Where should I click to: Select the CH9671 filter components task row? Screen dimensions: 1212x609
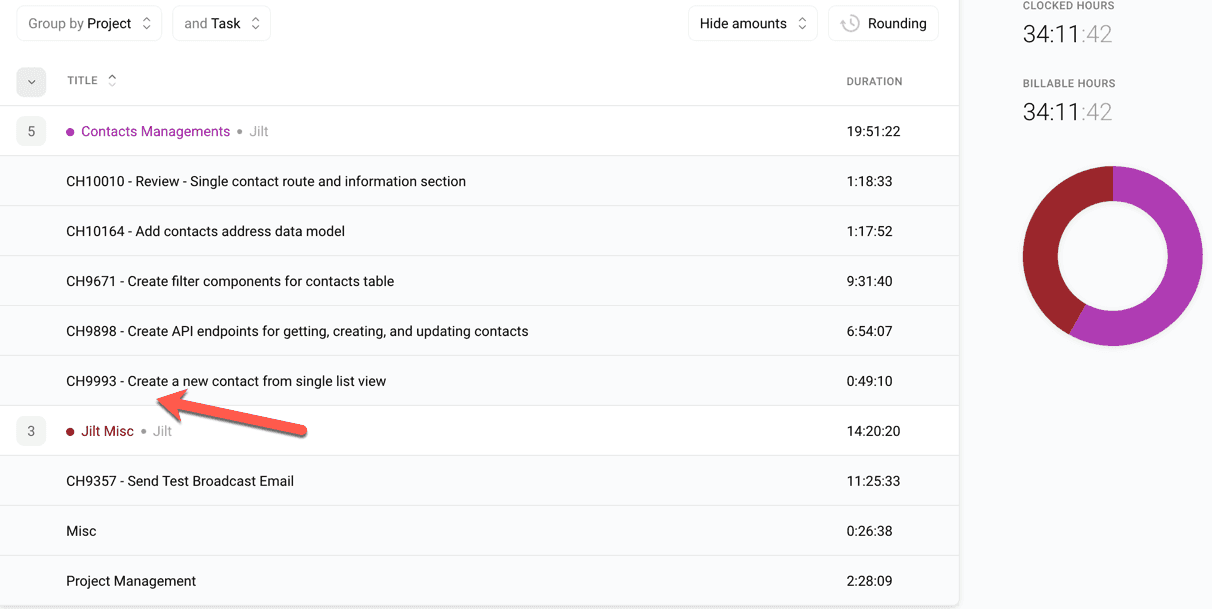pos(230,281)
